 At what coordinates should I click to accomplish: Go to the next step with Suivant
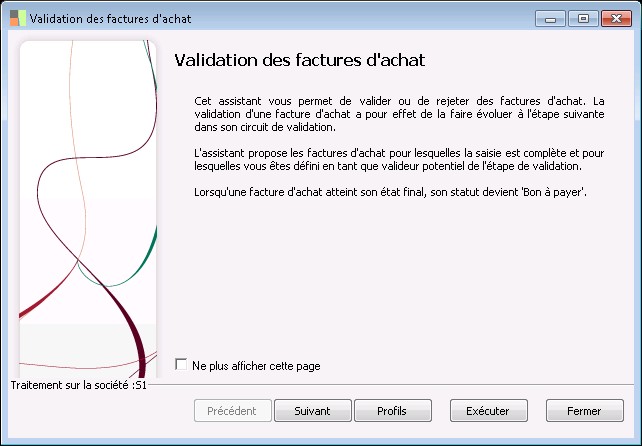pyautogui.click(x=312, y=411)
